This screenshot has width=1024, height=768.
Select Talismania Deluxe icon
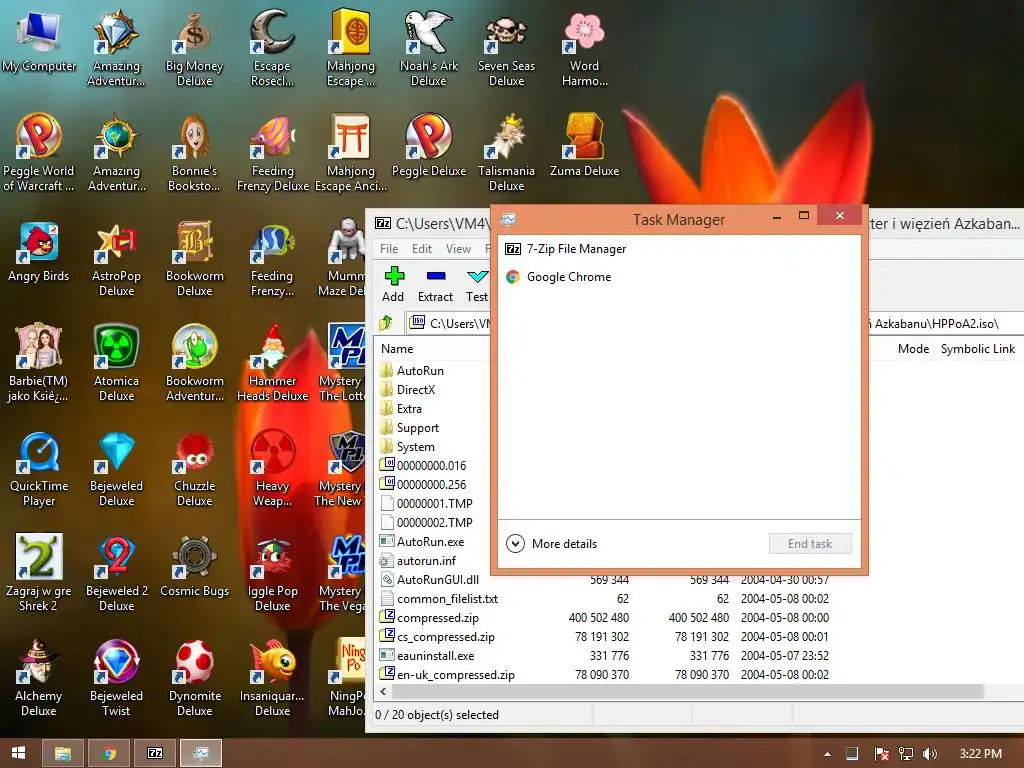506,153
